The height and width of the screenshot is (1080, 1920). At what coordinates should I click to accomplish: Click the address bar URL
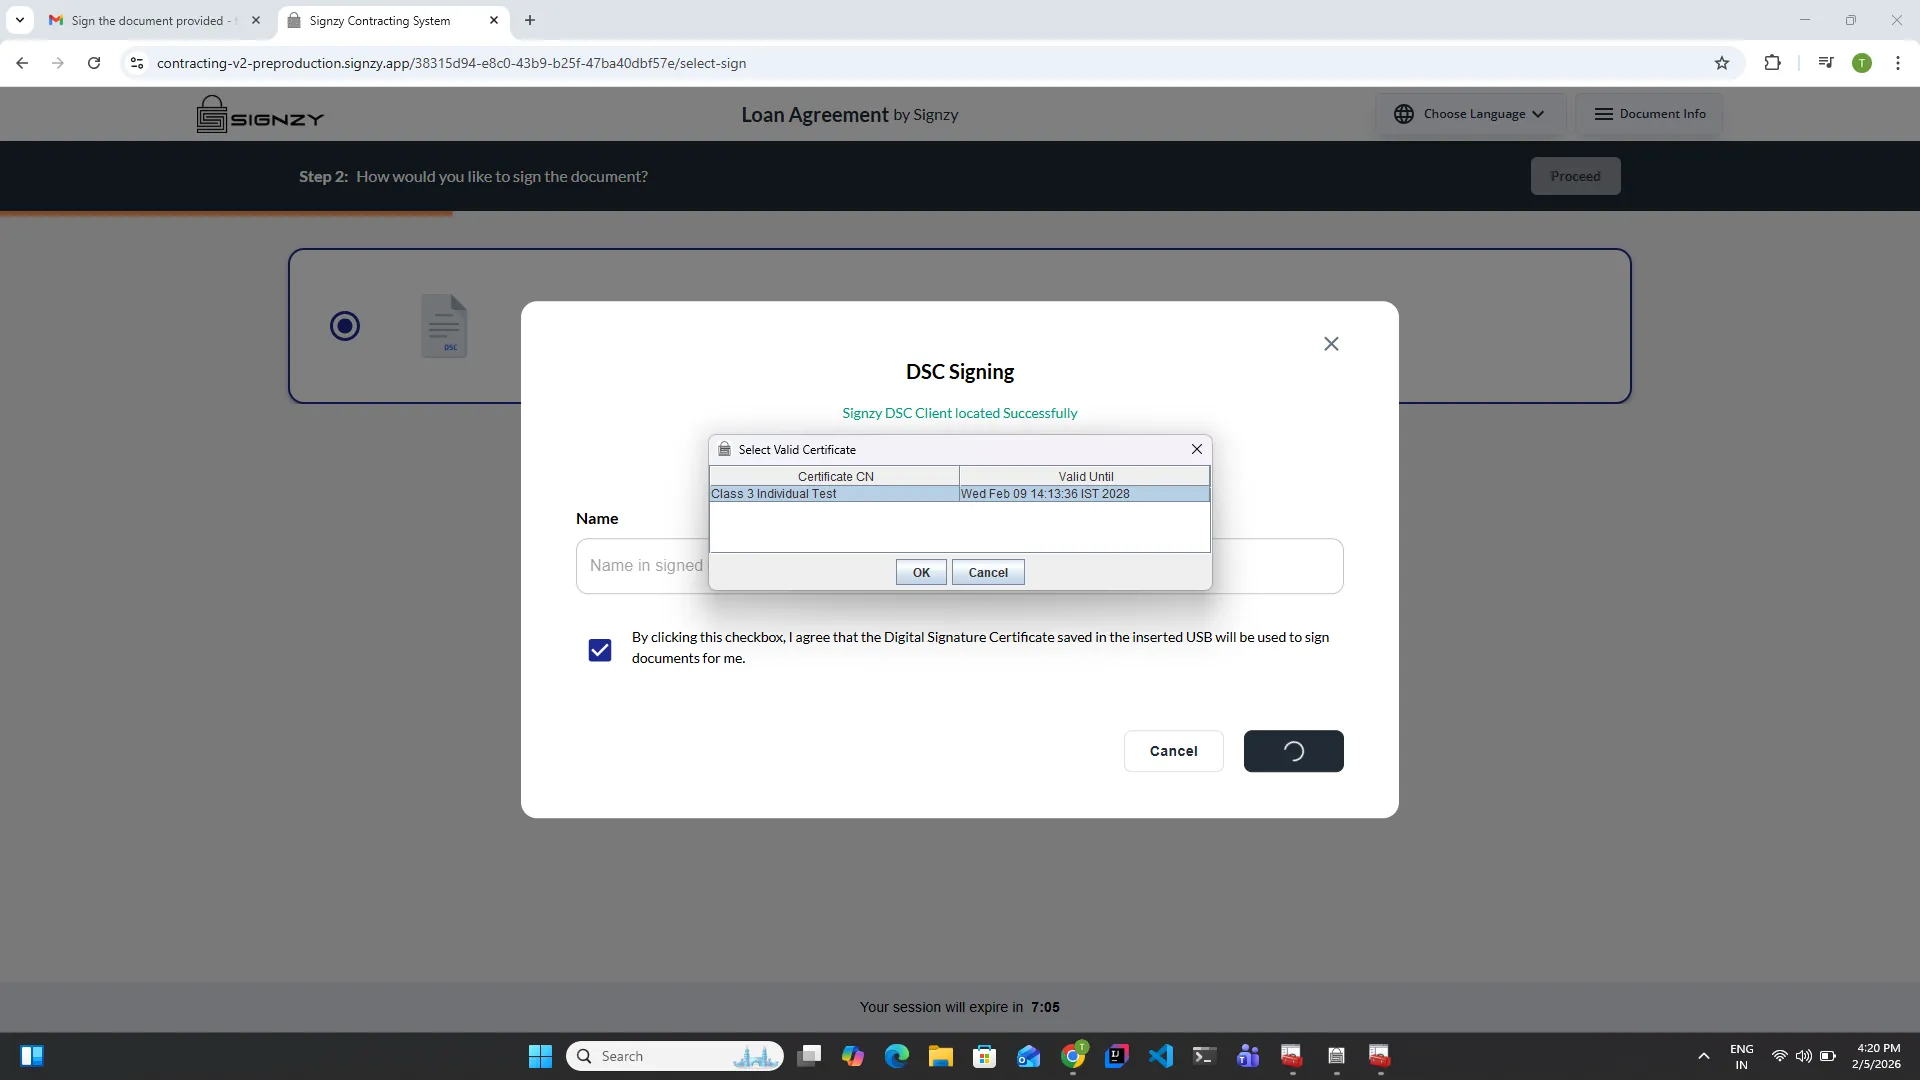[451, 63]
